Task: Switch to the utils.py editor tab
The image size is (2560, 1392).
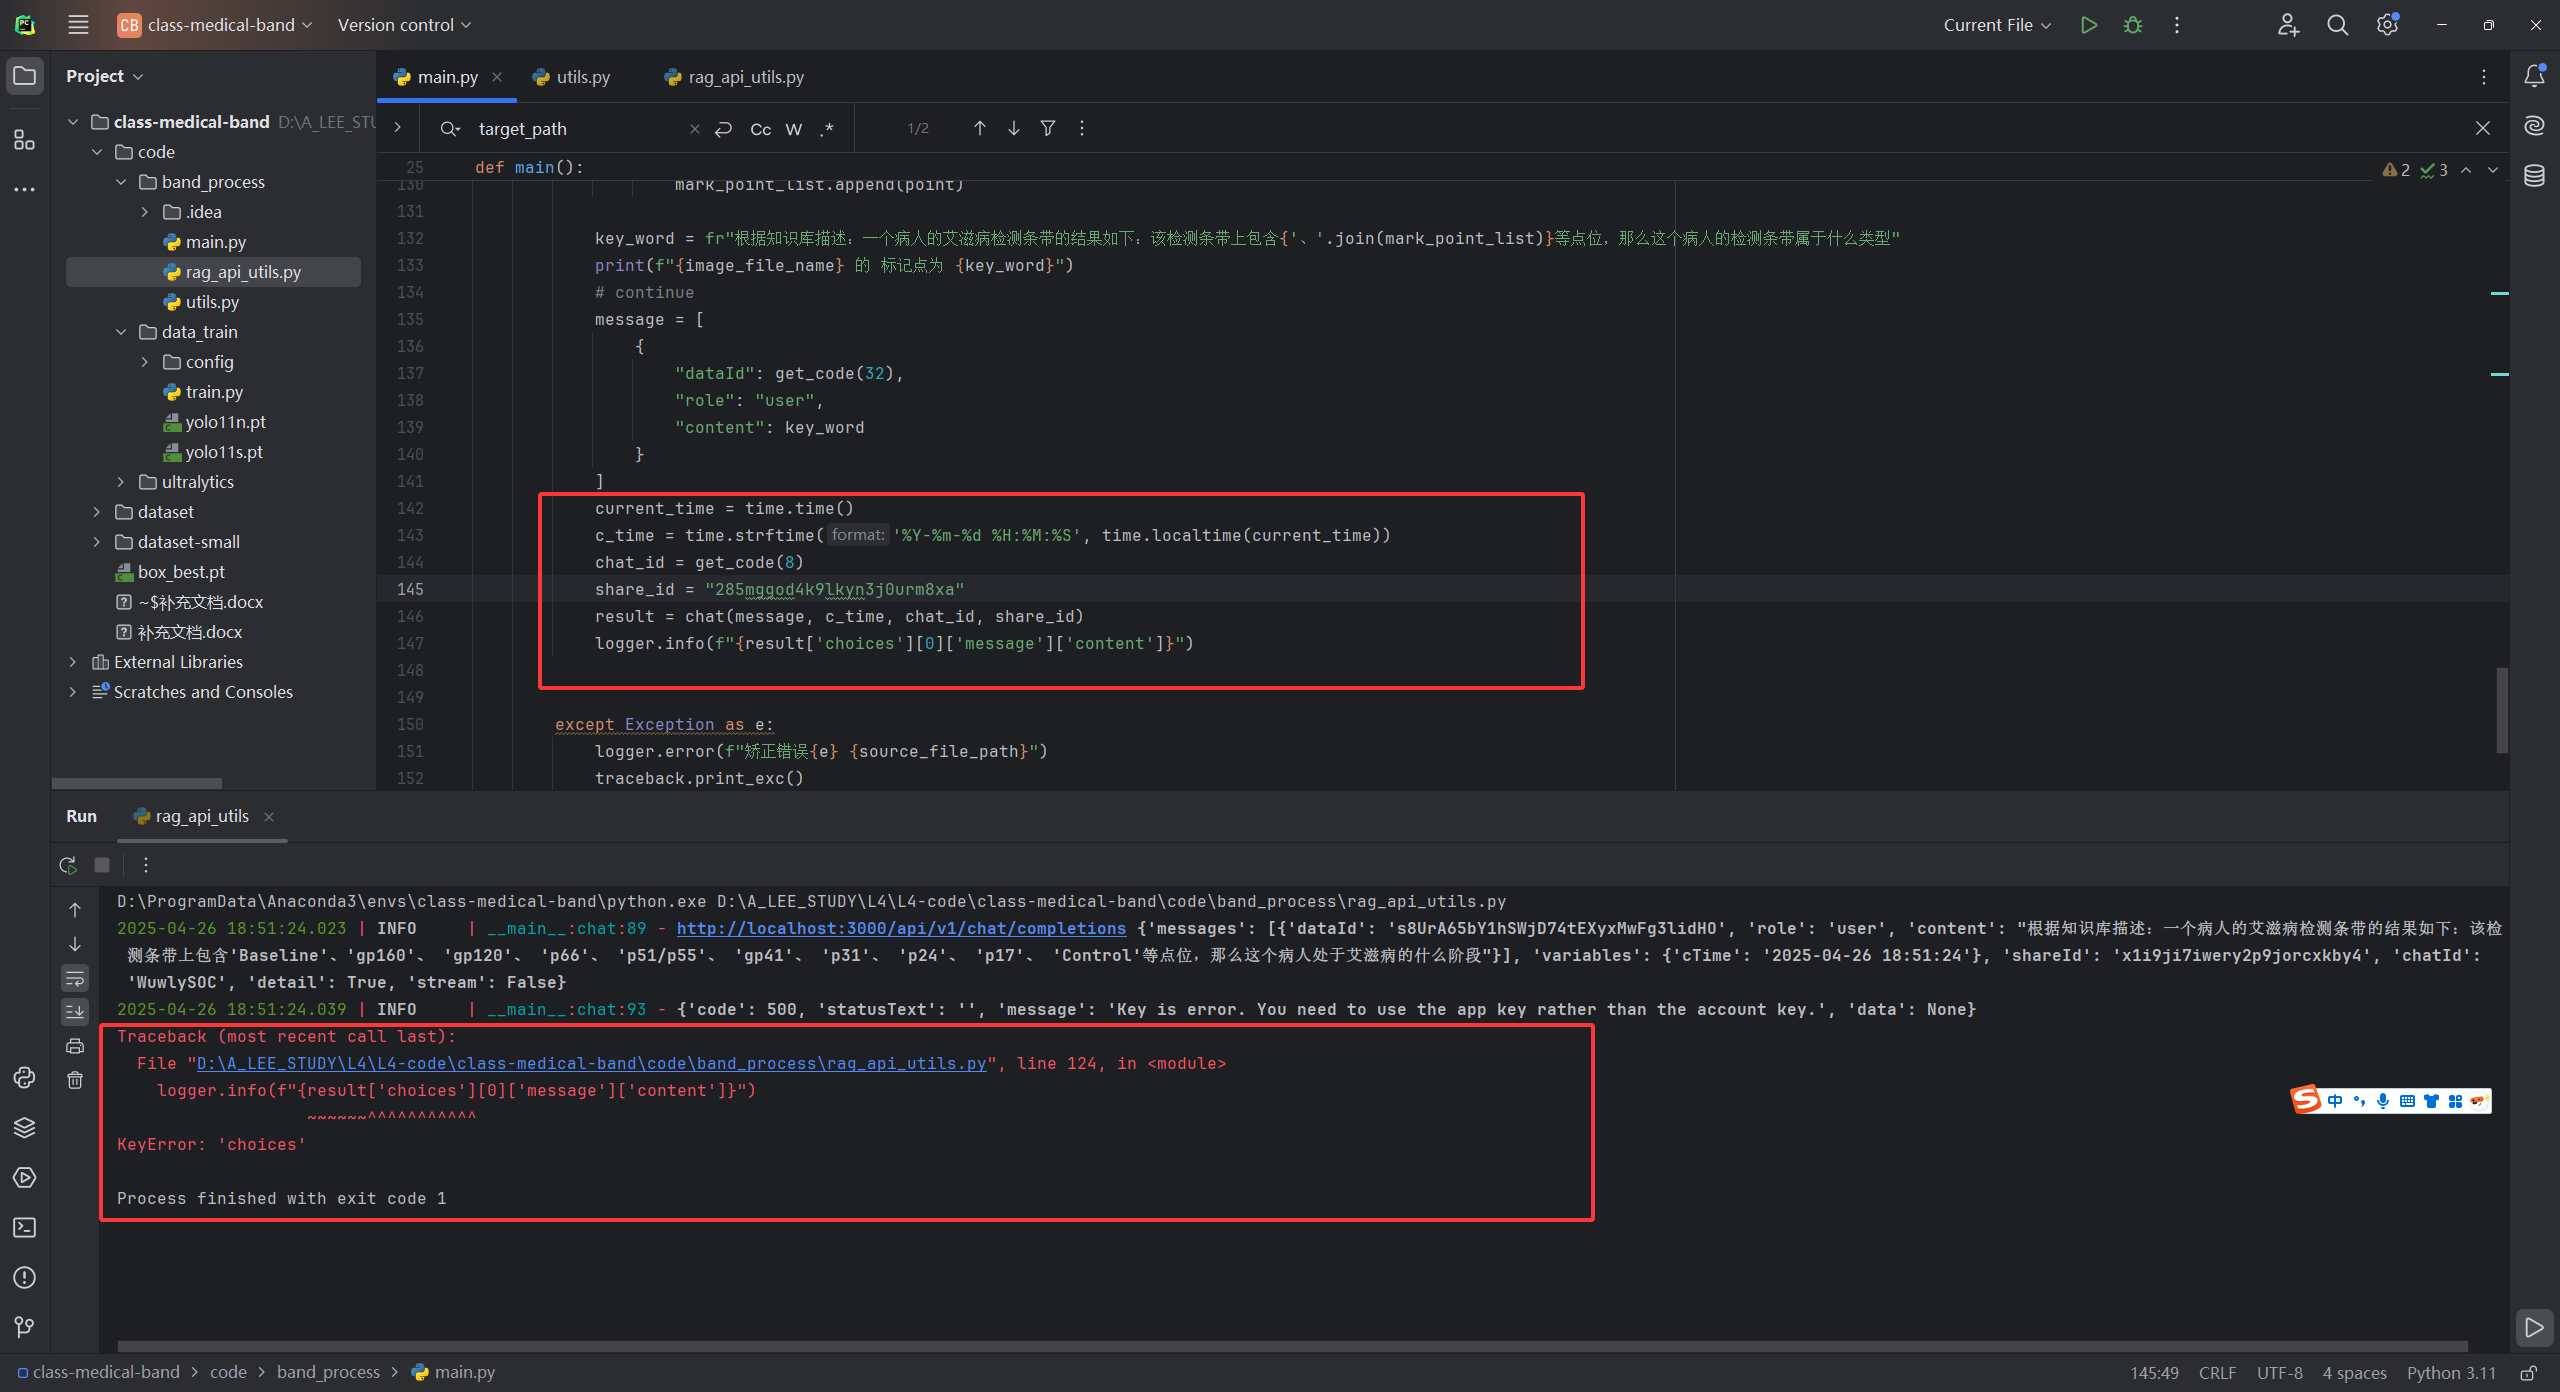Action: point(582,77)
